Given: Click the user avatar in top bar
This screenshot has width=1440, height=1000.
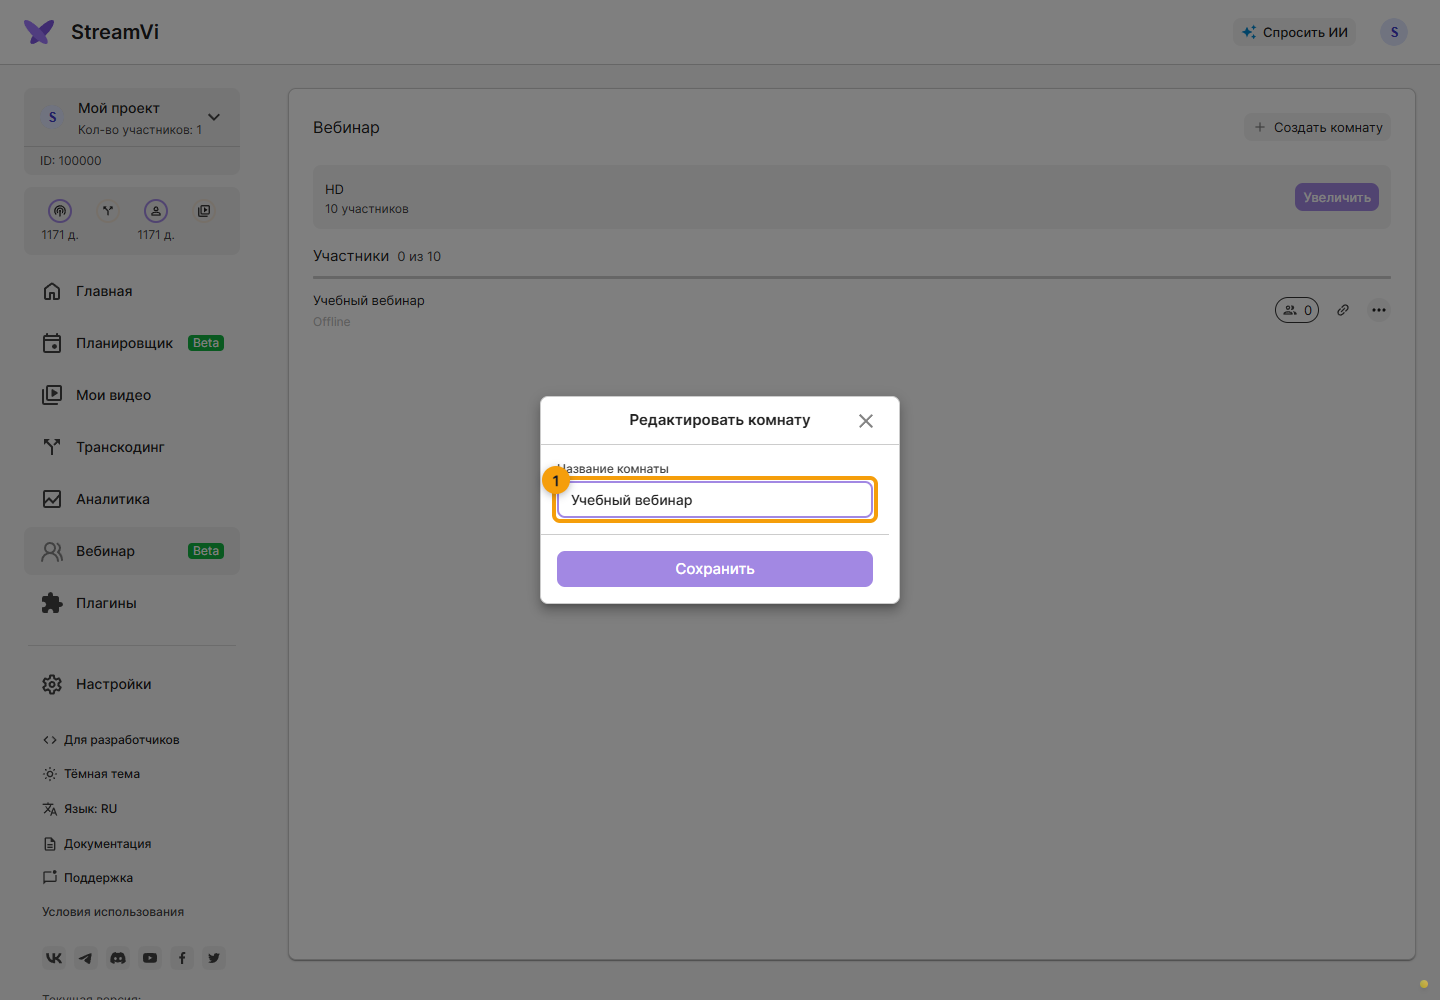Looking at the screenshot, I should 1394,32.
